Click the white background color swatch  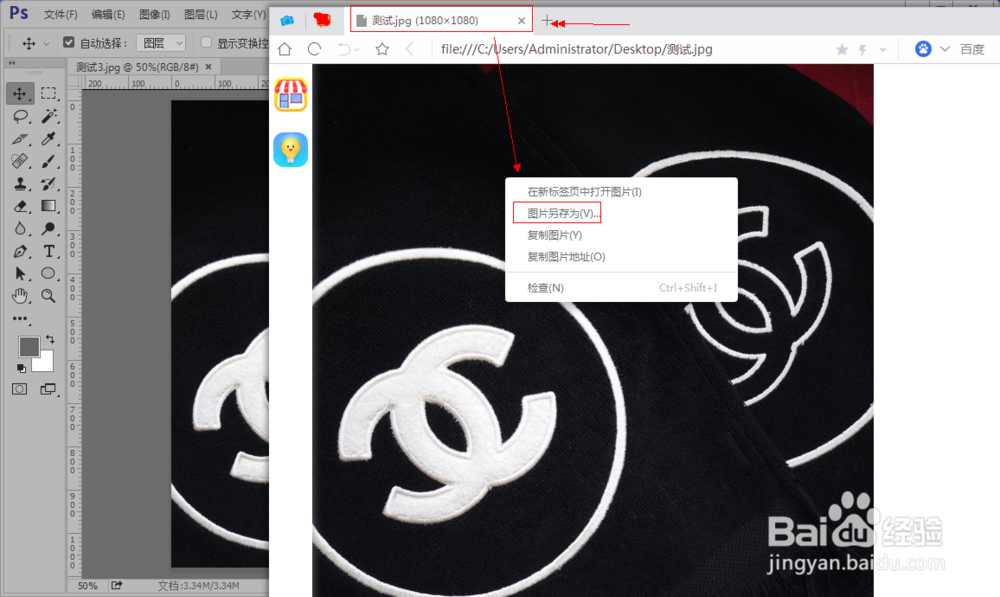(x=45, y=362)
